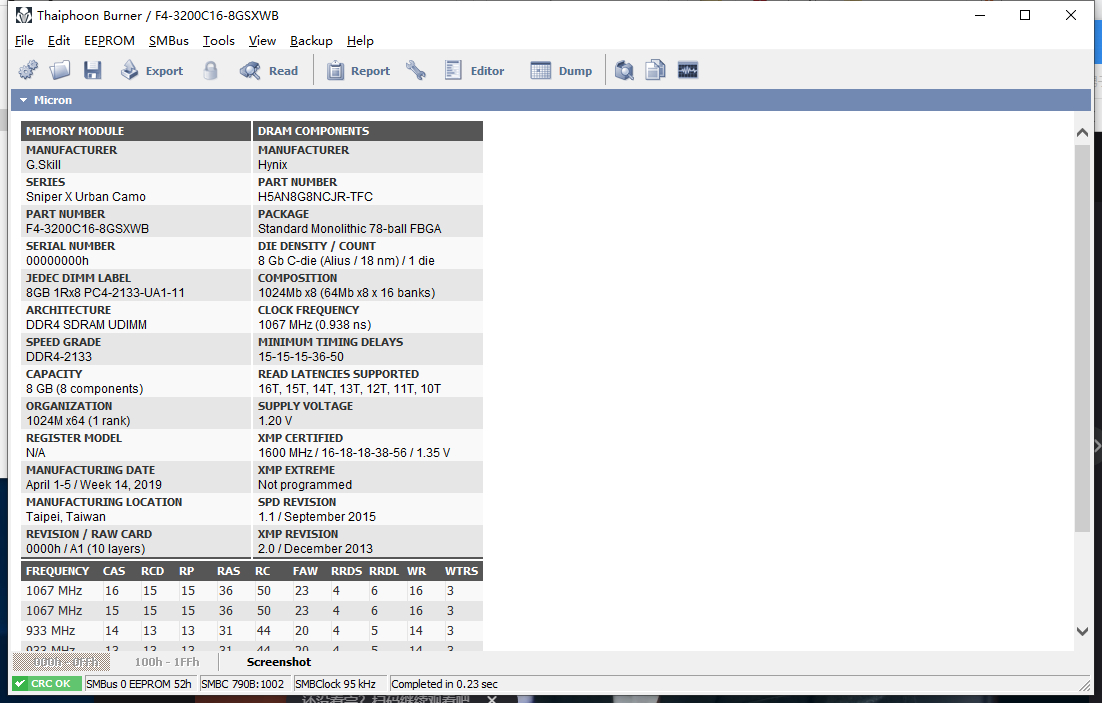This screenshot has width=1102, height=703.
Task: Click the Thaiphoon Burner app icon in title bar
Action: [x=23, y=15]
